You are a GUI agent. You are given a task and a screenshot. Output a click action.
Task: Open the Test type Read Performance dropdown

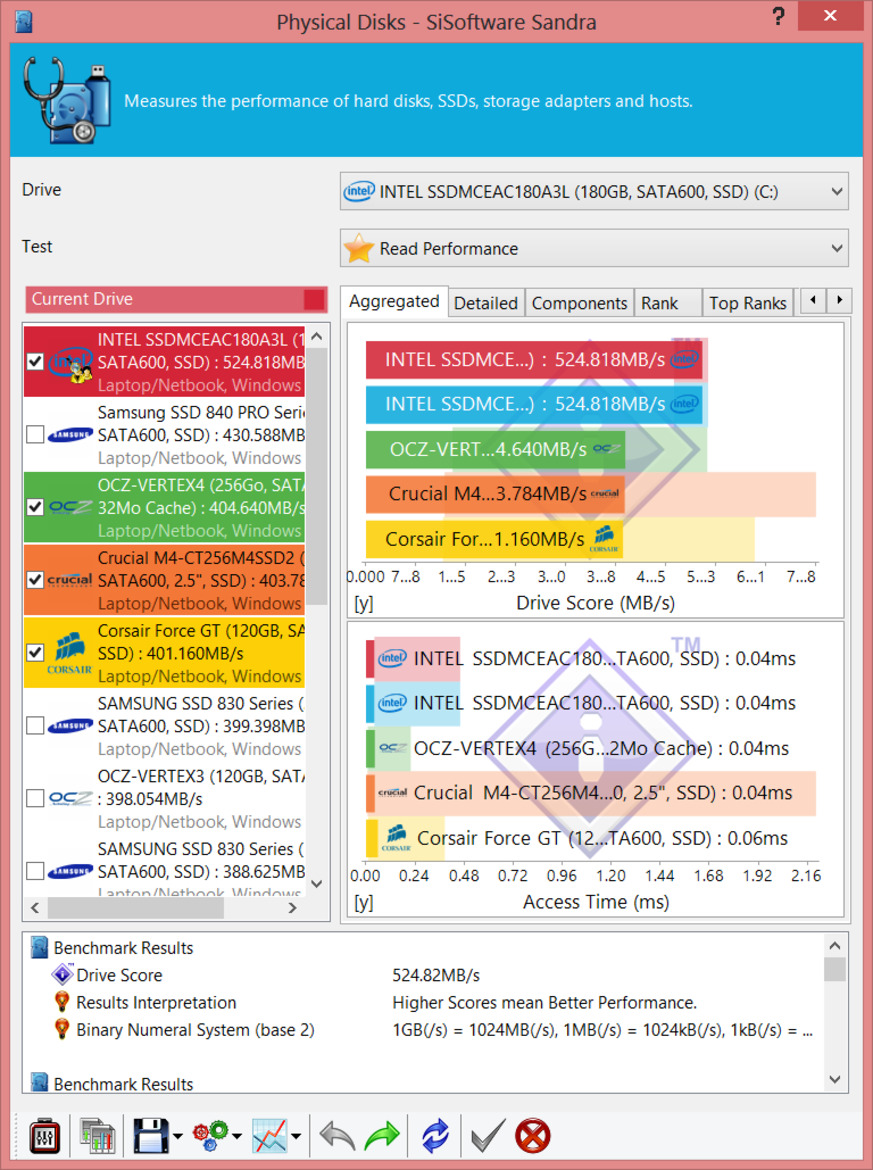point(594,248)
